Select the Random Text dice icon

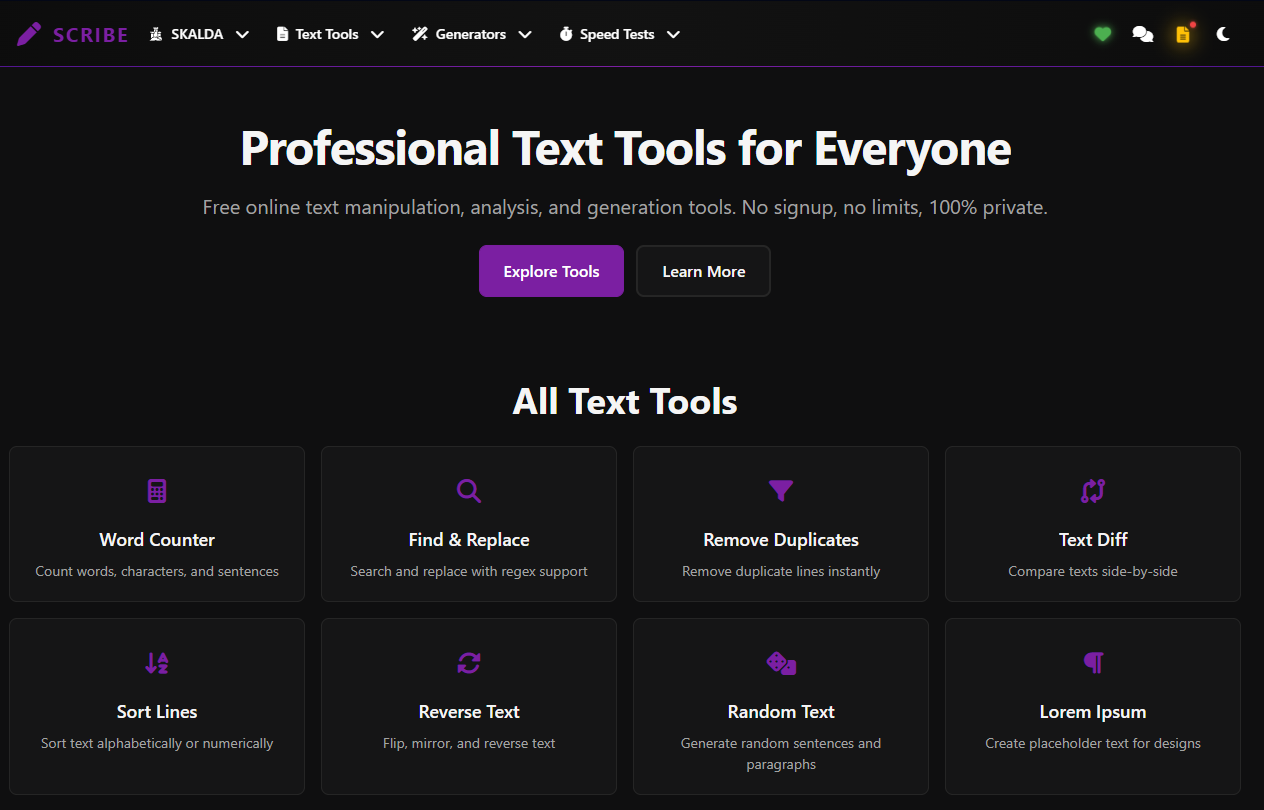click(x=780, y=662)
